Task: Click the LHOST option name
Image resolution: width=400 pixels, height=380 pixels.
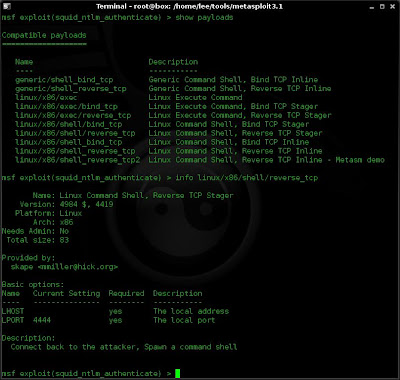Action: pos(13,311)
